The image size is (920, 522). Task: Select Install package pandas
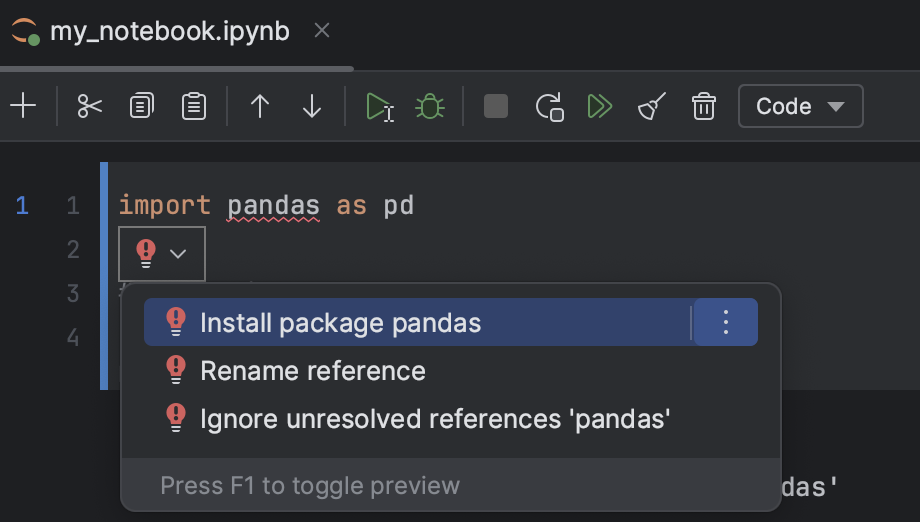(x=340, y=323)
